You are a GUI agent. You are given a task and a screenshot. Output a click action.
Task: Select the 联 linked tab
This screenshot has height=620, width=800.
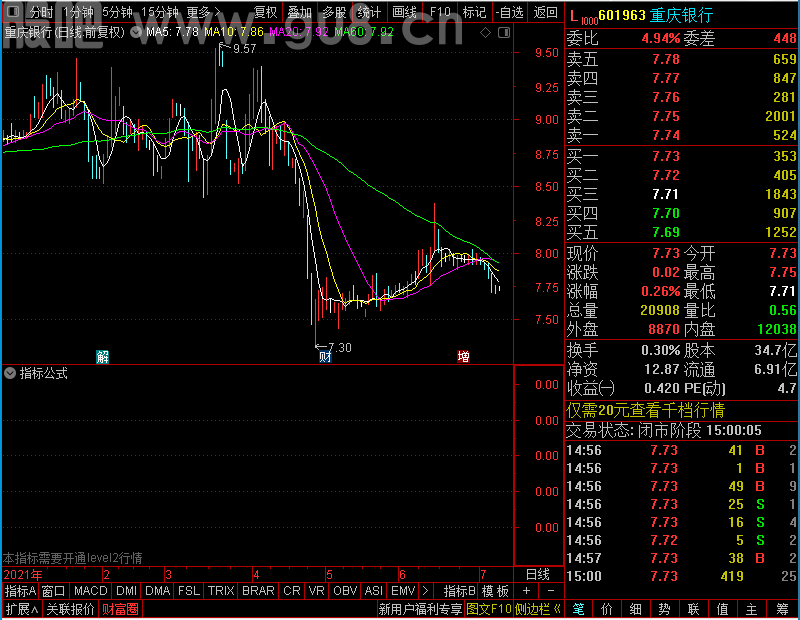point(693,609)
